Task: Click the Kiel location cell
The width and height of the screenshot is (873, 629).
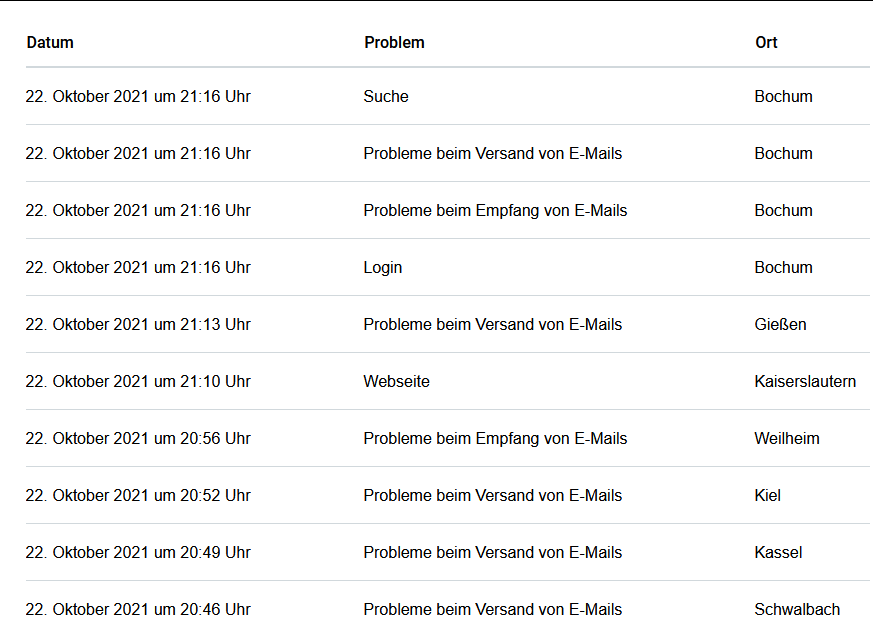Action: point(768,496)
